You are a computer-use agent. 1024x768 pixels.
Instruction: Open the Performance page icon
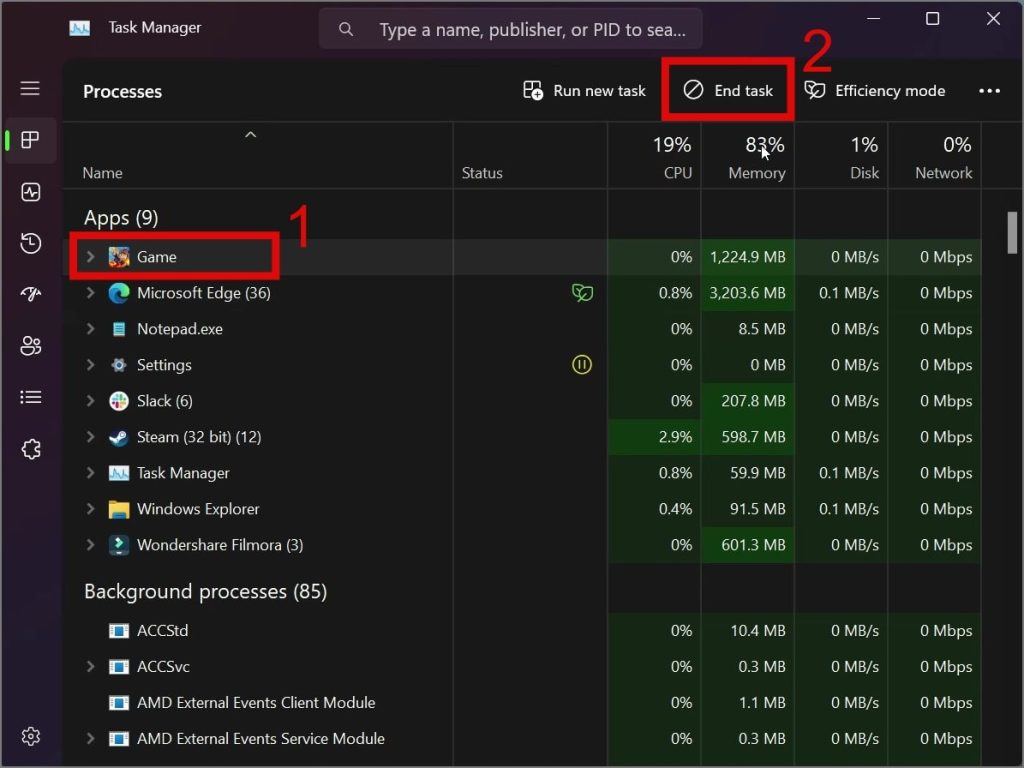[31, 192]
